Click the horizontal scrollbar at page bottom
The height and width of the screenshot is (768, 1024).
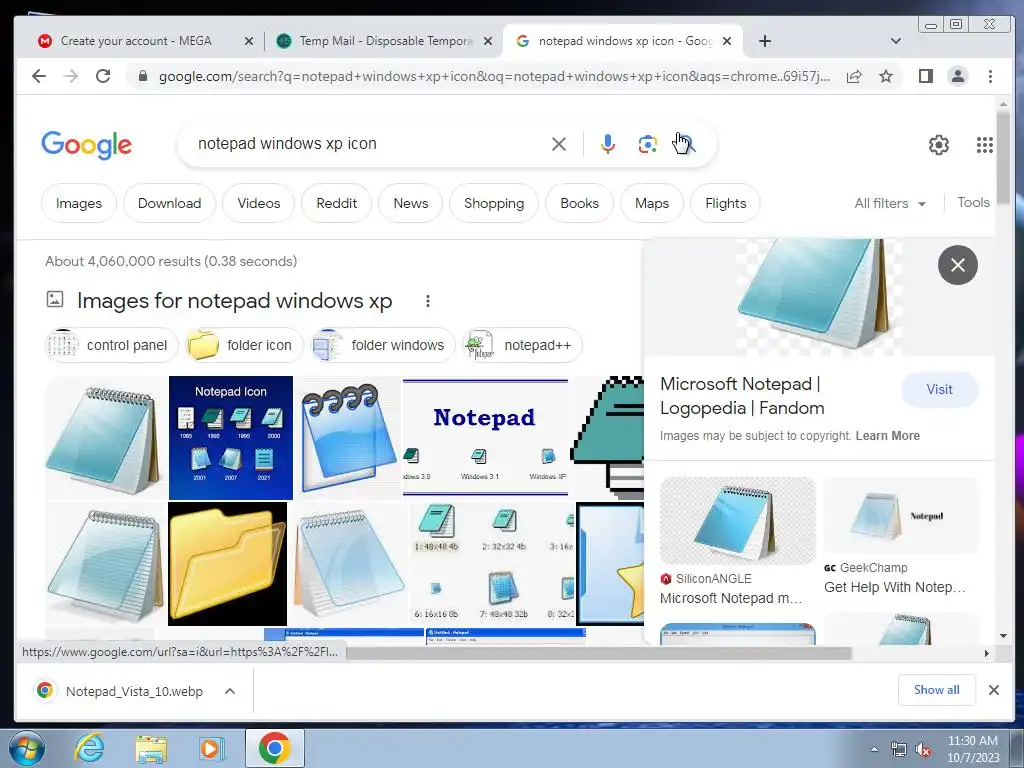click(598, 653)
